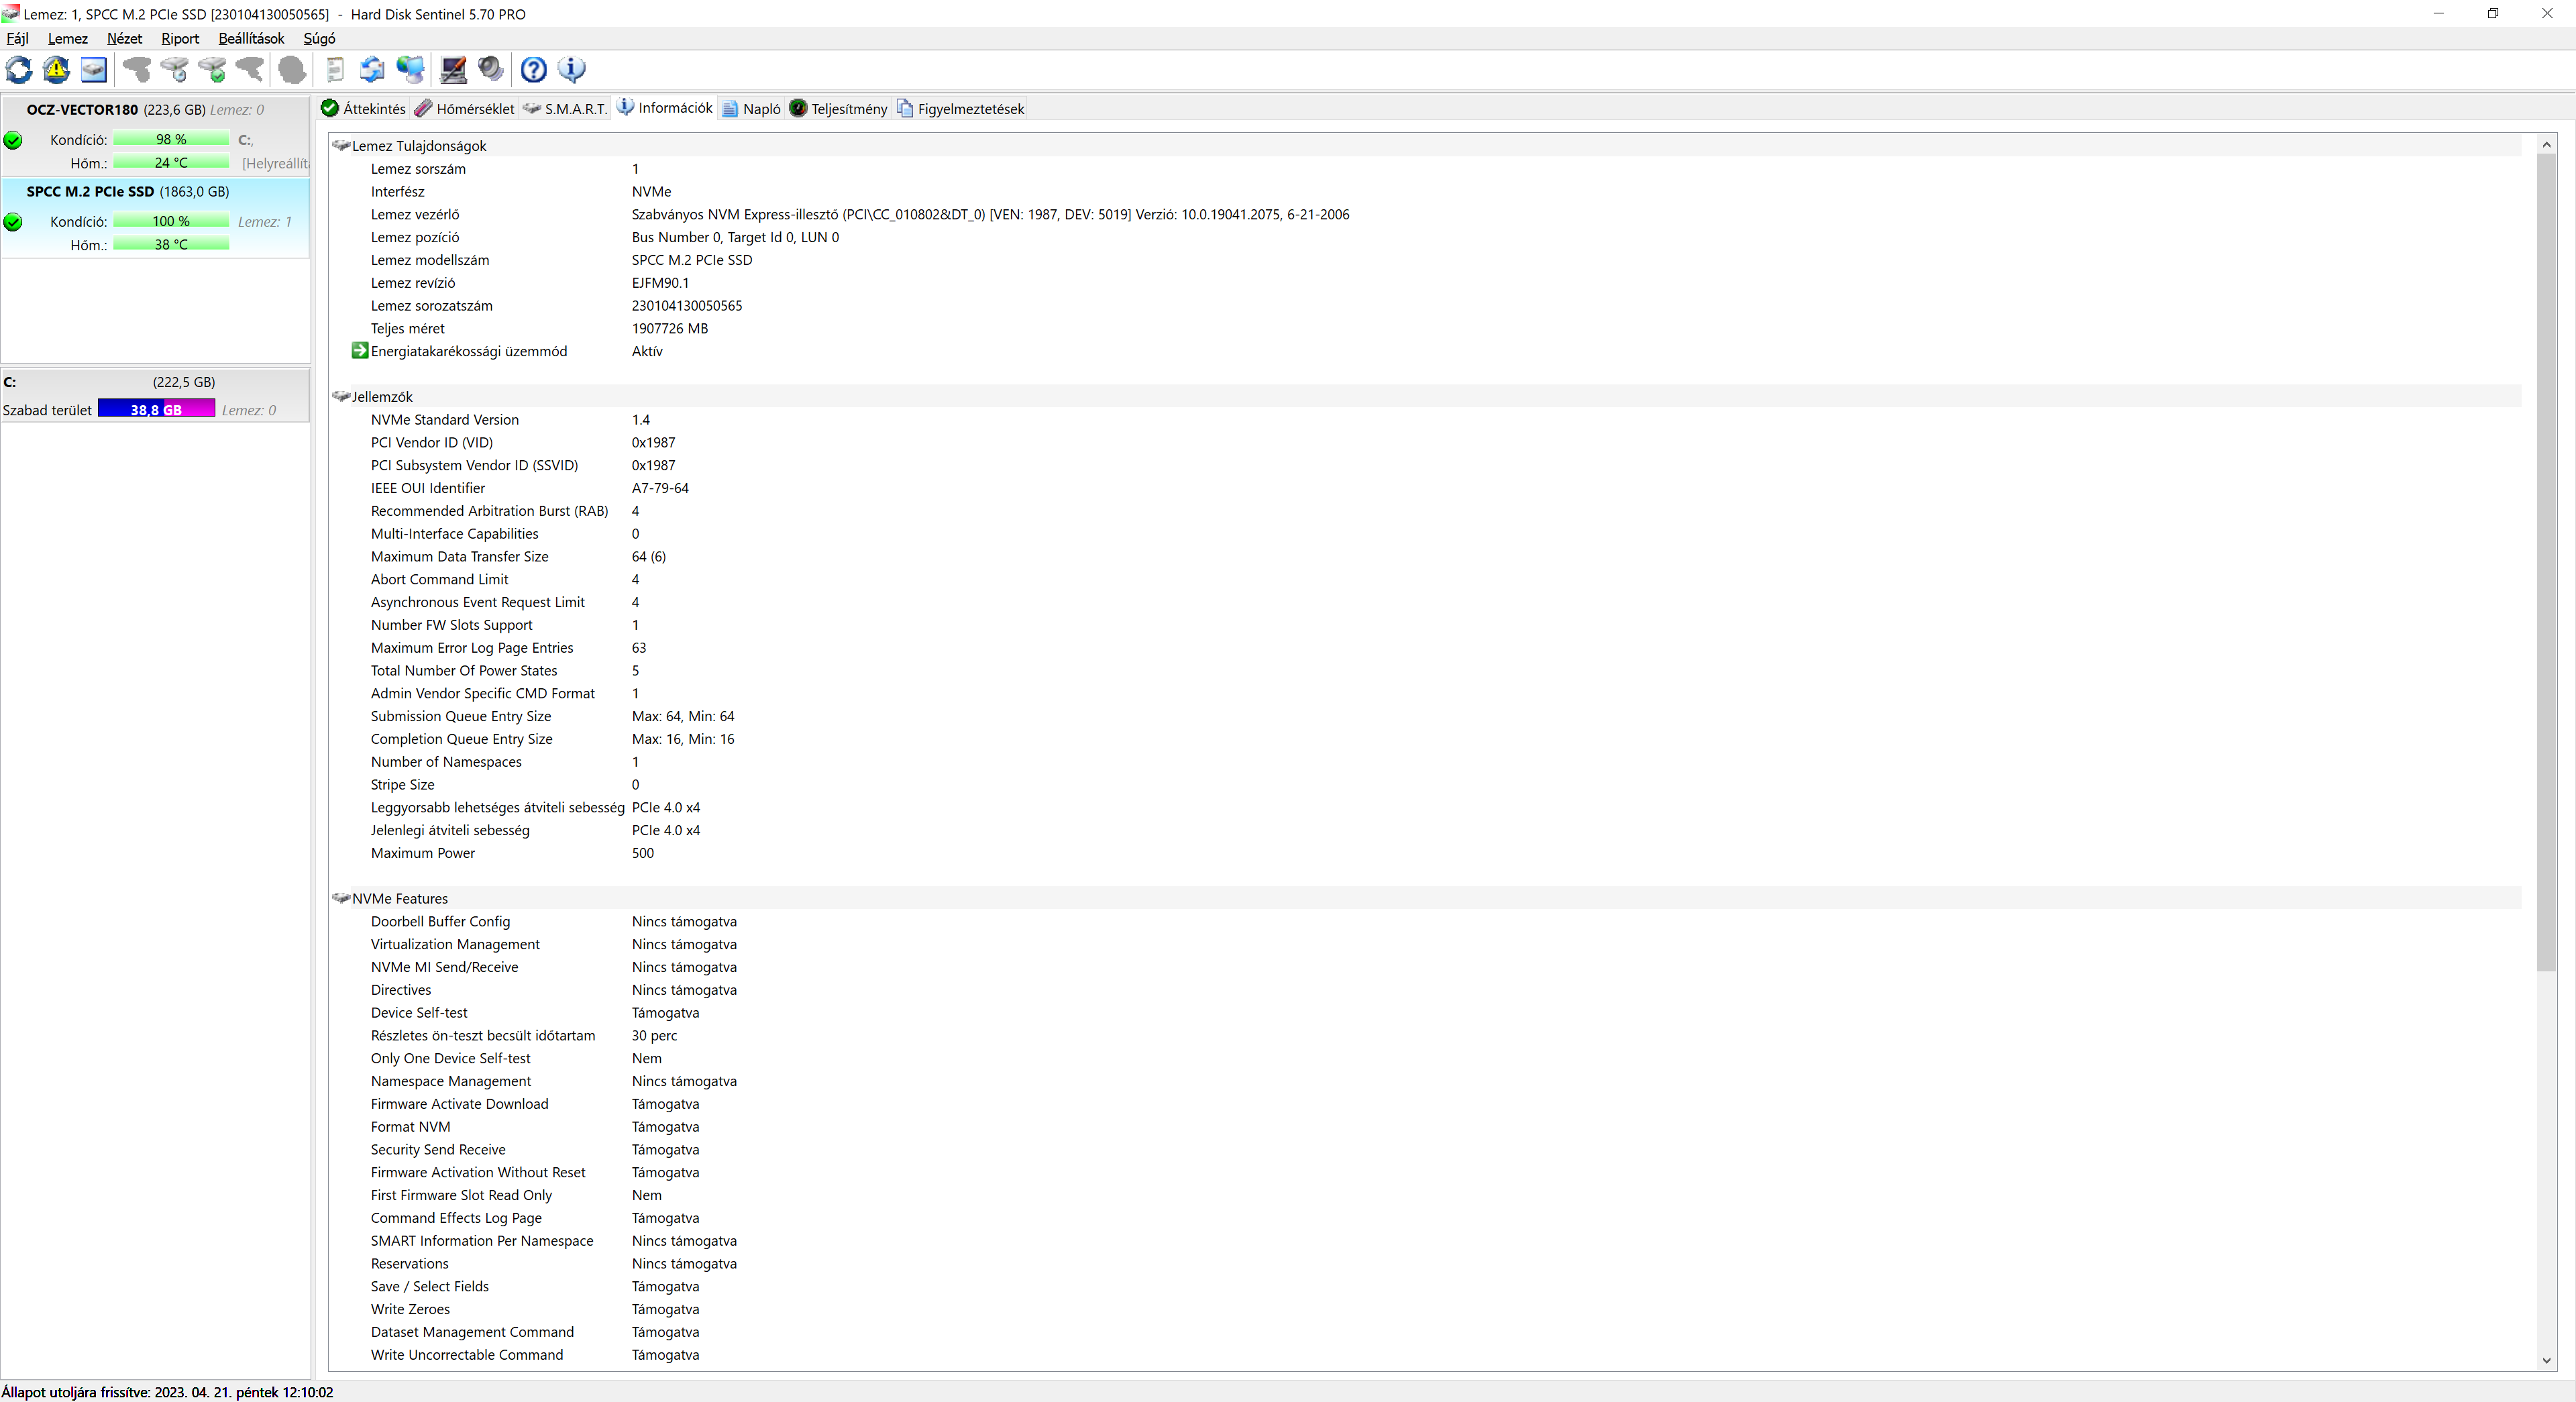Select the SPCC M.2 PCIe SSD disk entry
Screen dimensions: 2576x1402
point(155,218)
